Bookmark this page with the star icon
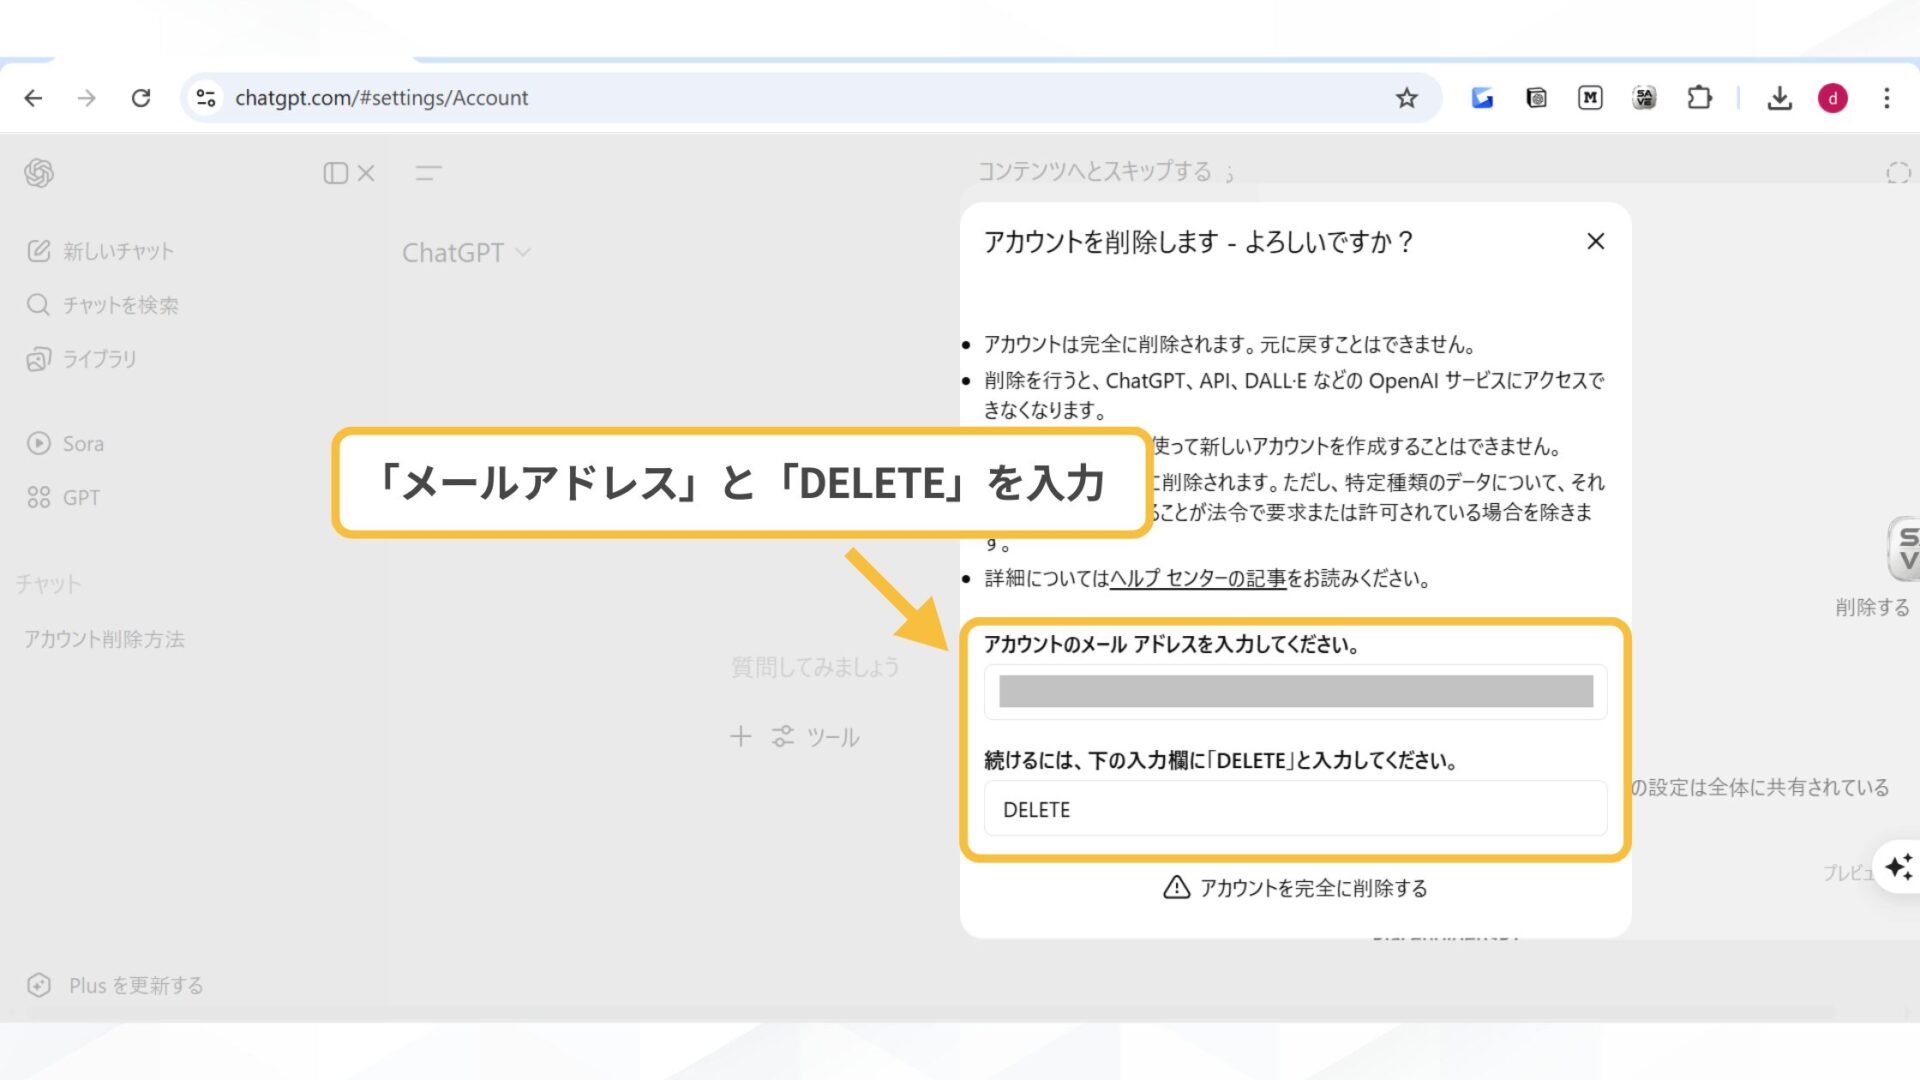 click(x=1407, y=97)
